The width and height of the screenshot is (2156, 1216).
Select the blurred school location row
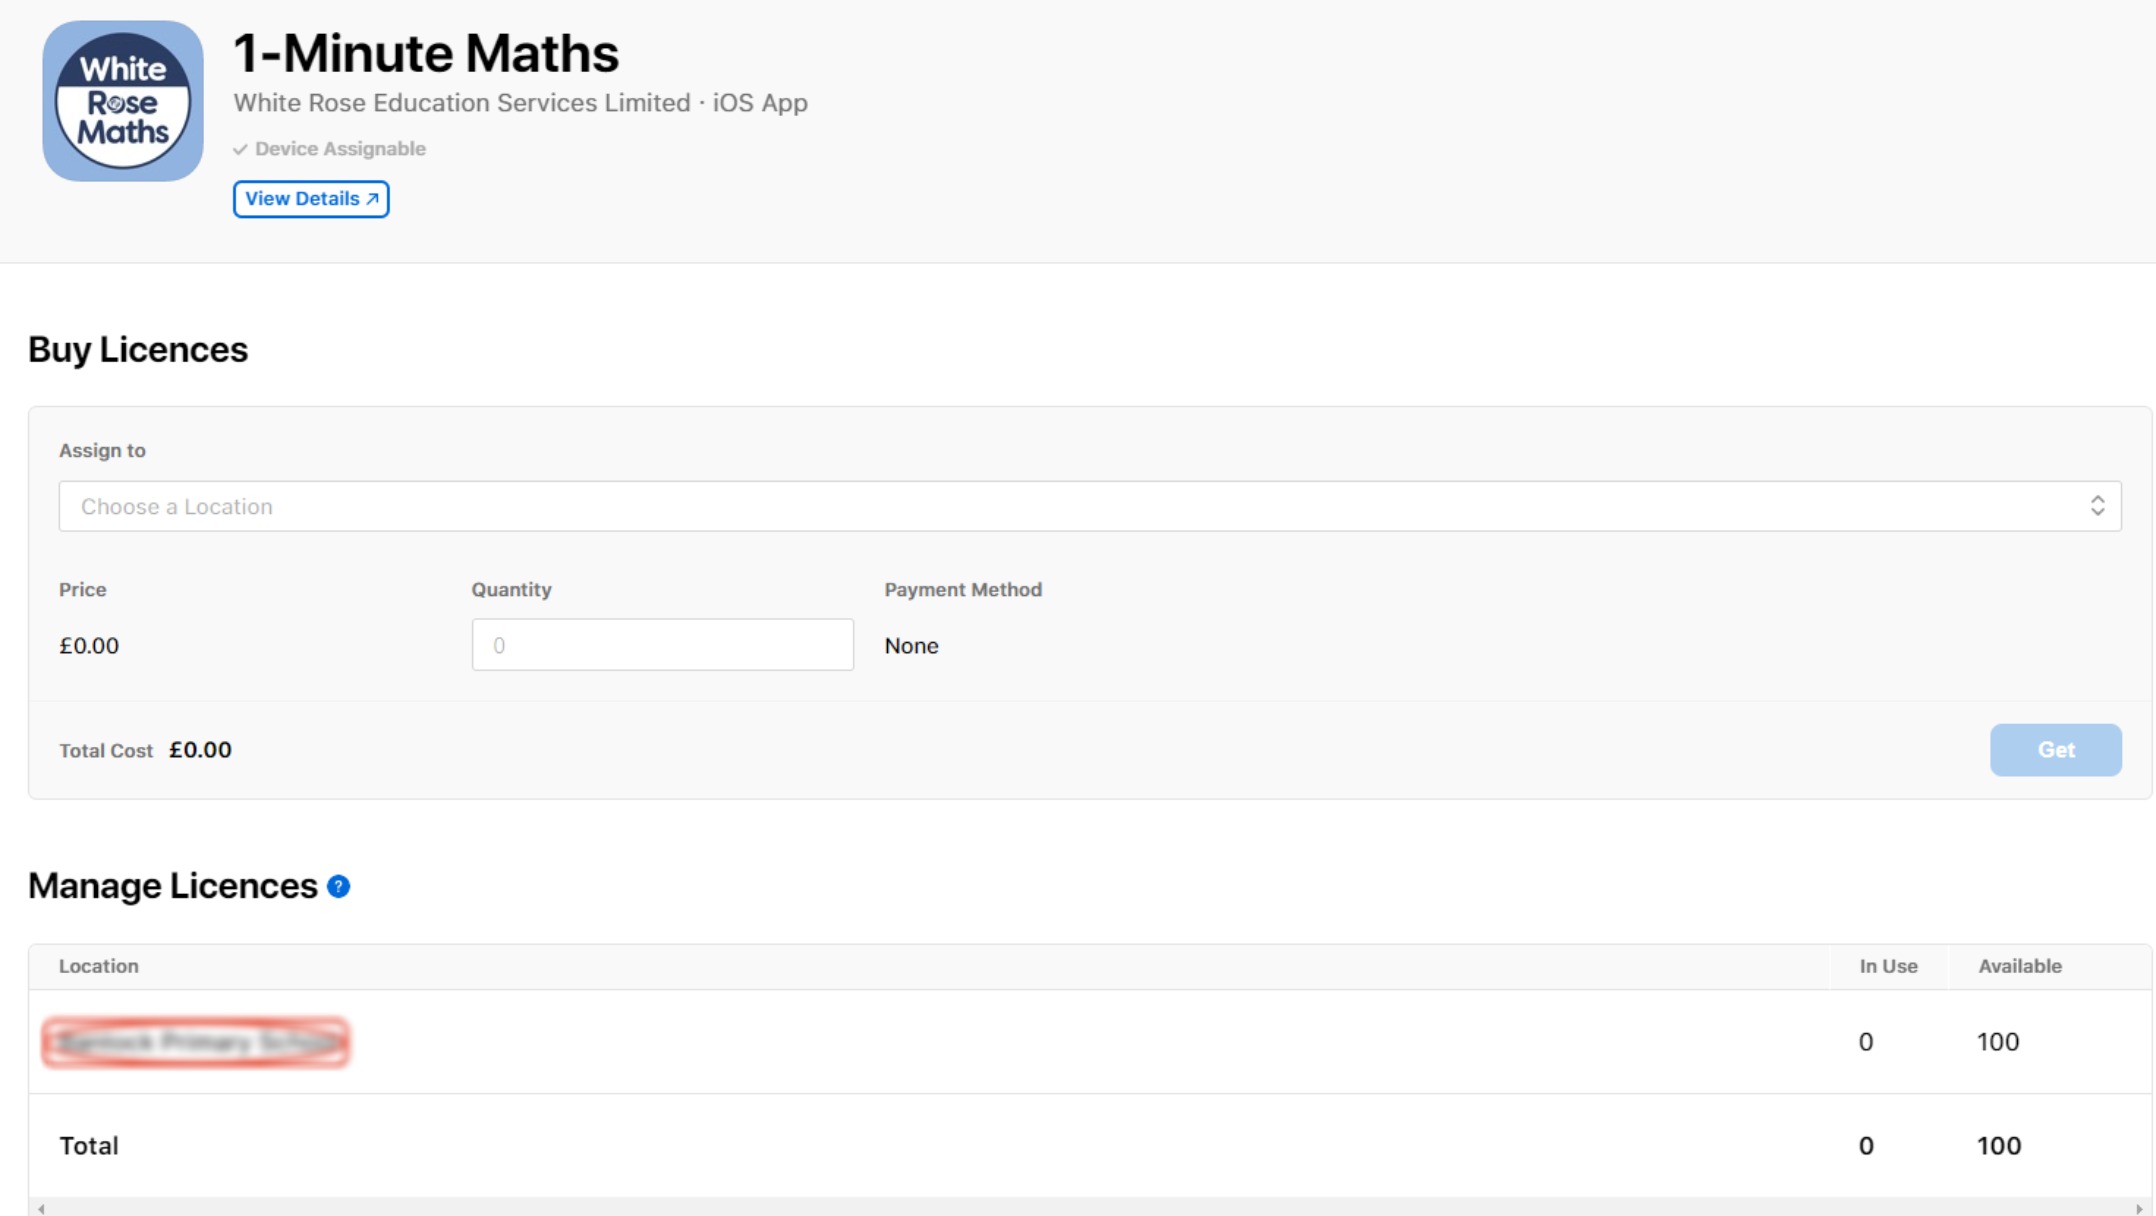(196, 1042)
